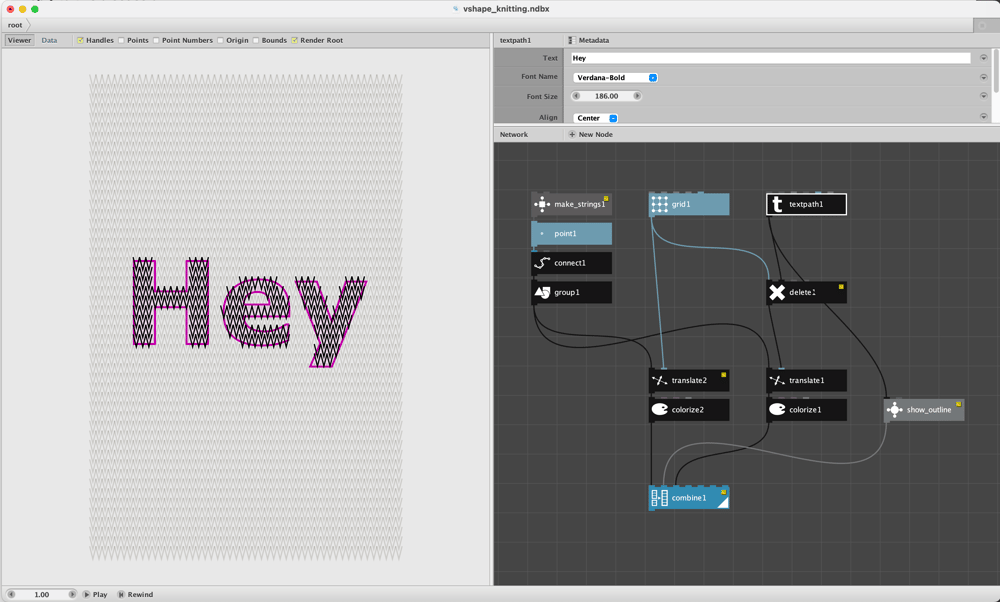
Task: Click the Text input field containing Hey
Action: (x=770, y=58)
